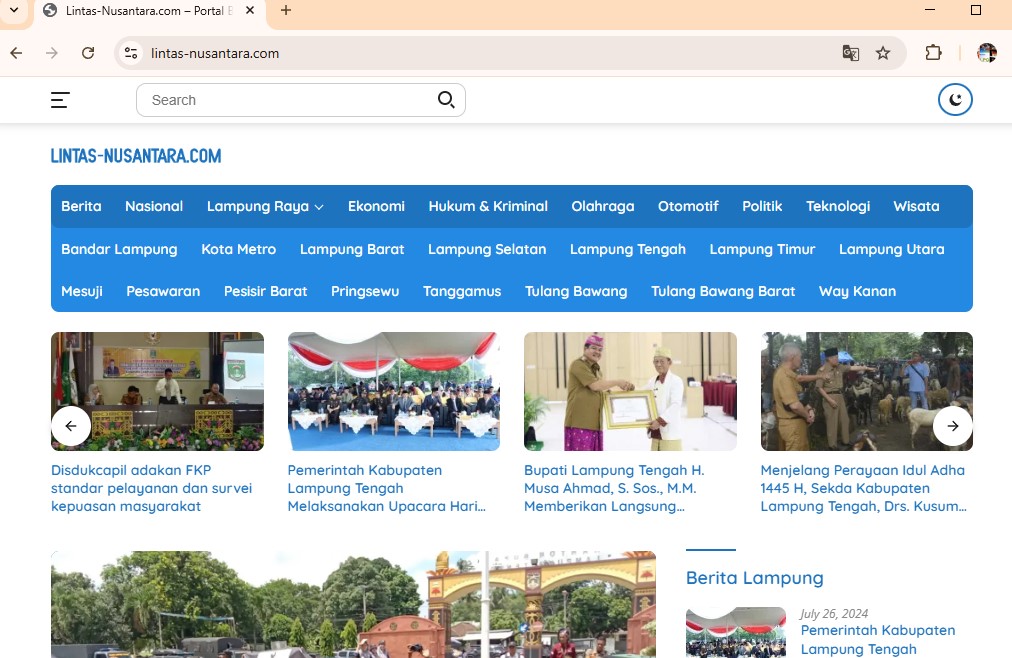Open the Chrome profile avatar

click(x=987, y=53)
